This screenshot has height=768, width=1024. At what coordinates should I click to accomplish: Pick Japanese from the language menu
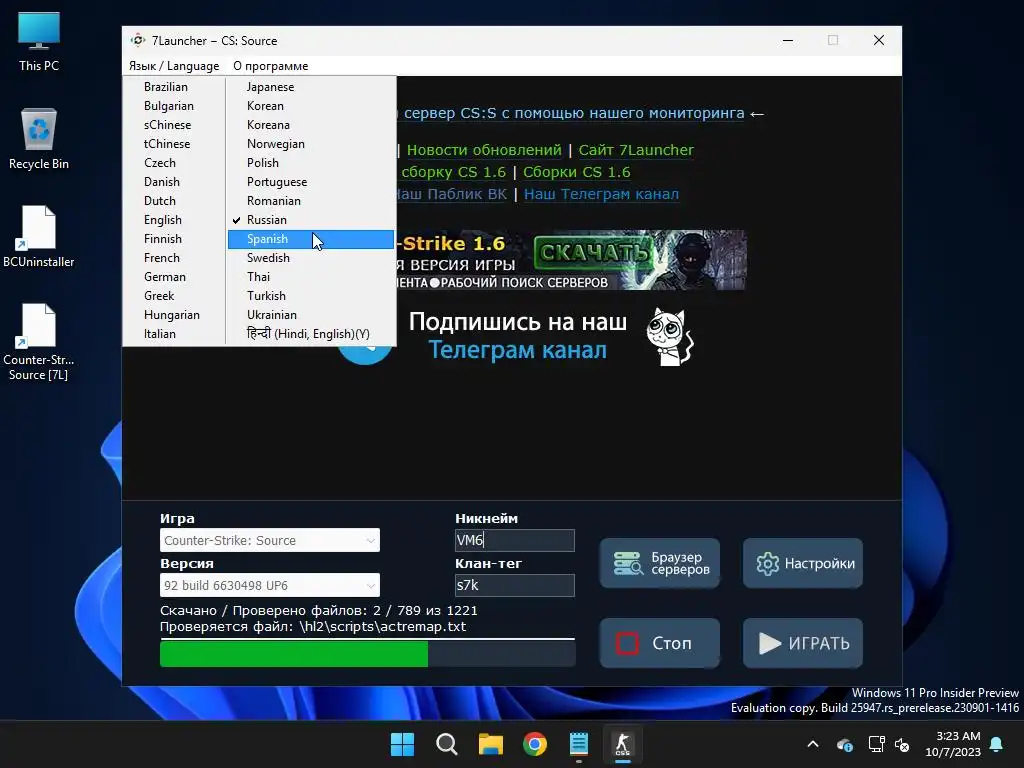pyautogui.click(x=311, y=87)
